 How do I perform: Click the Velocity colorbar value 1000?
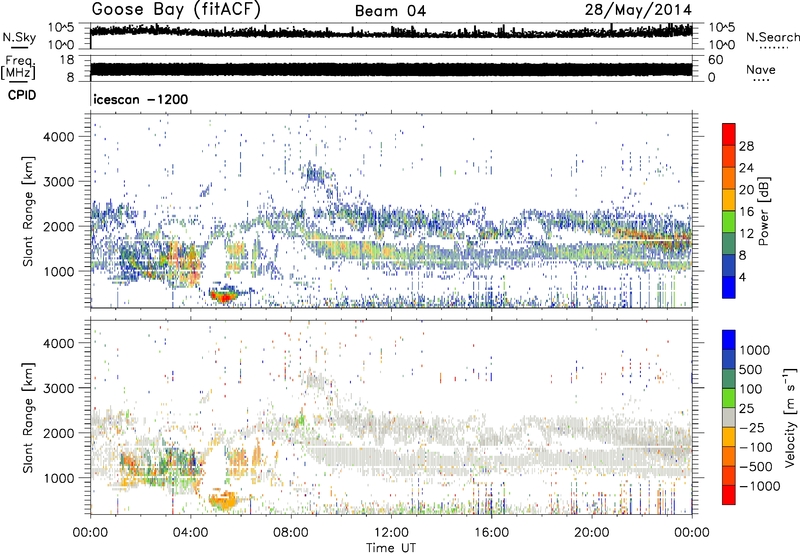click(x=755, y=350)
